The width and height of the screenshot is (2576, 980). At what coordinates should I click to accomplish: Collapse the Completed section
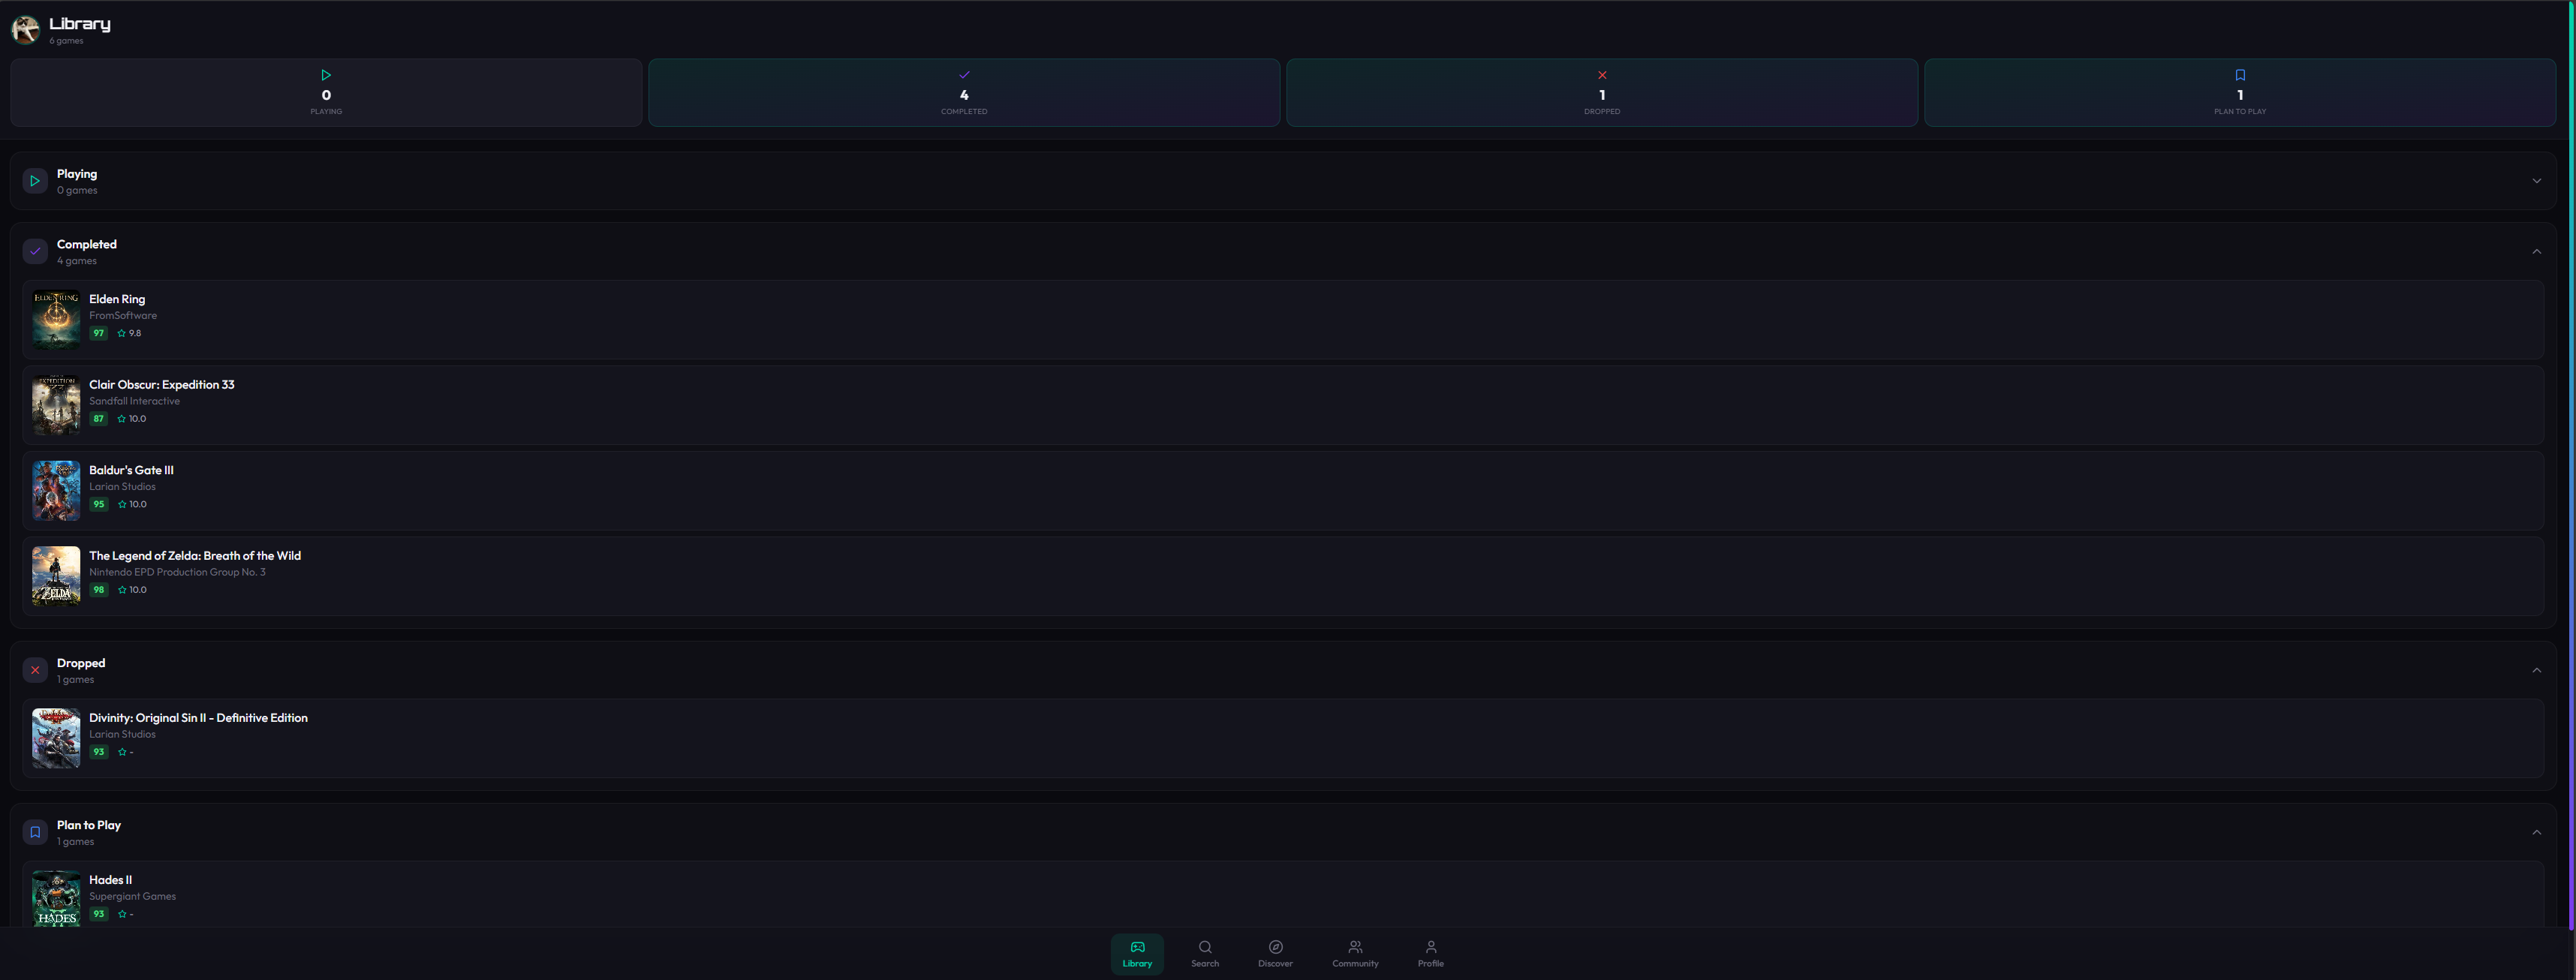(2537, 251)
